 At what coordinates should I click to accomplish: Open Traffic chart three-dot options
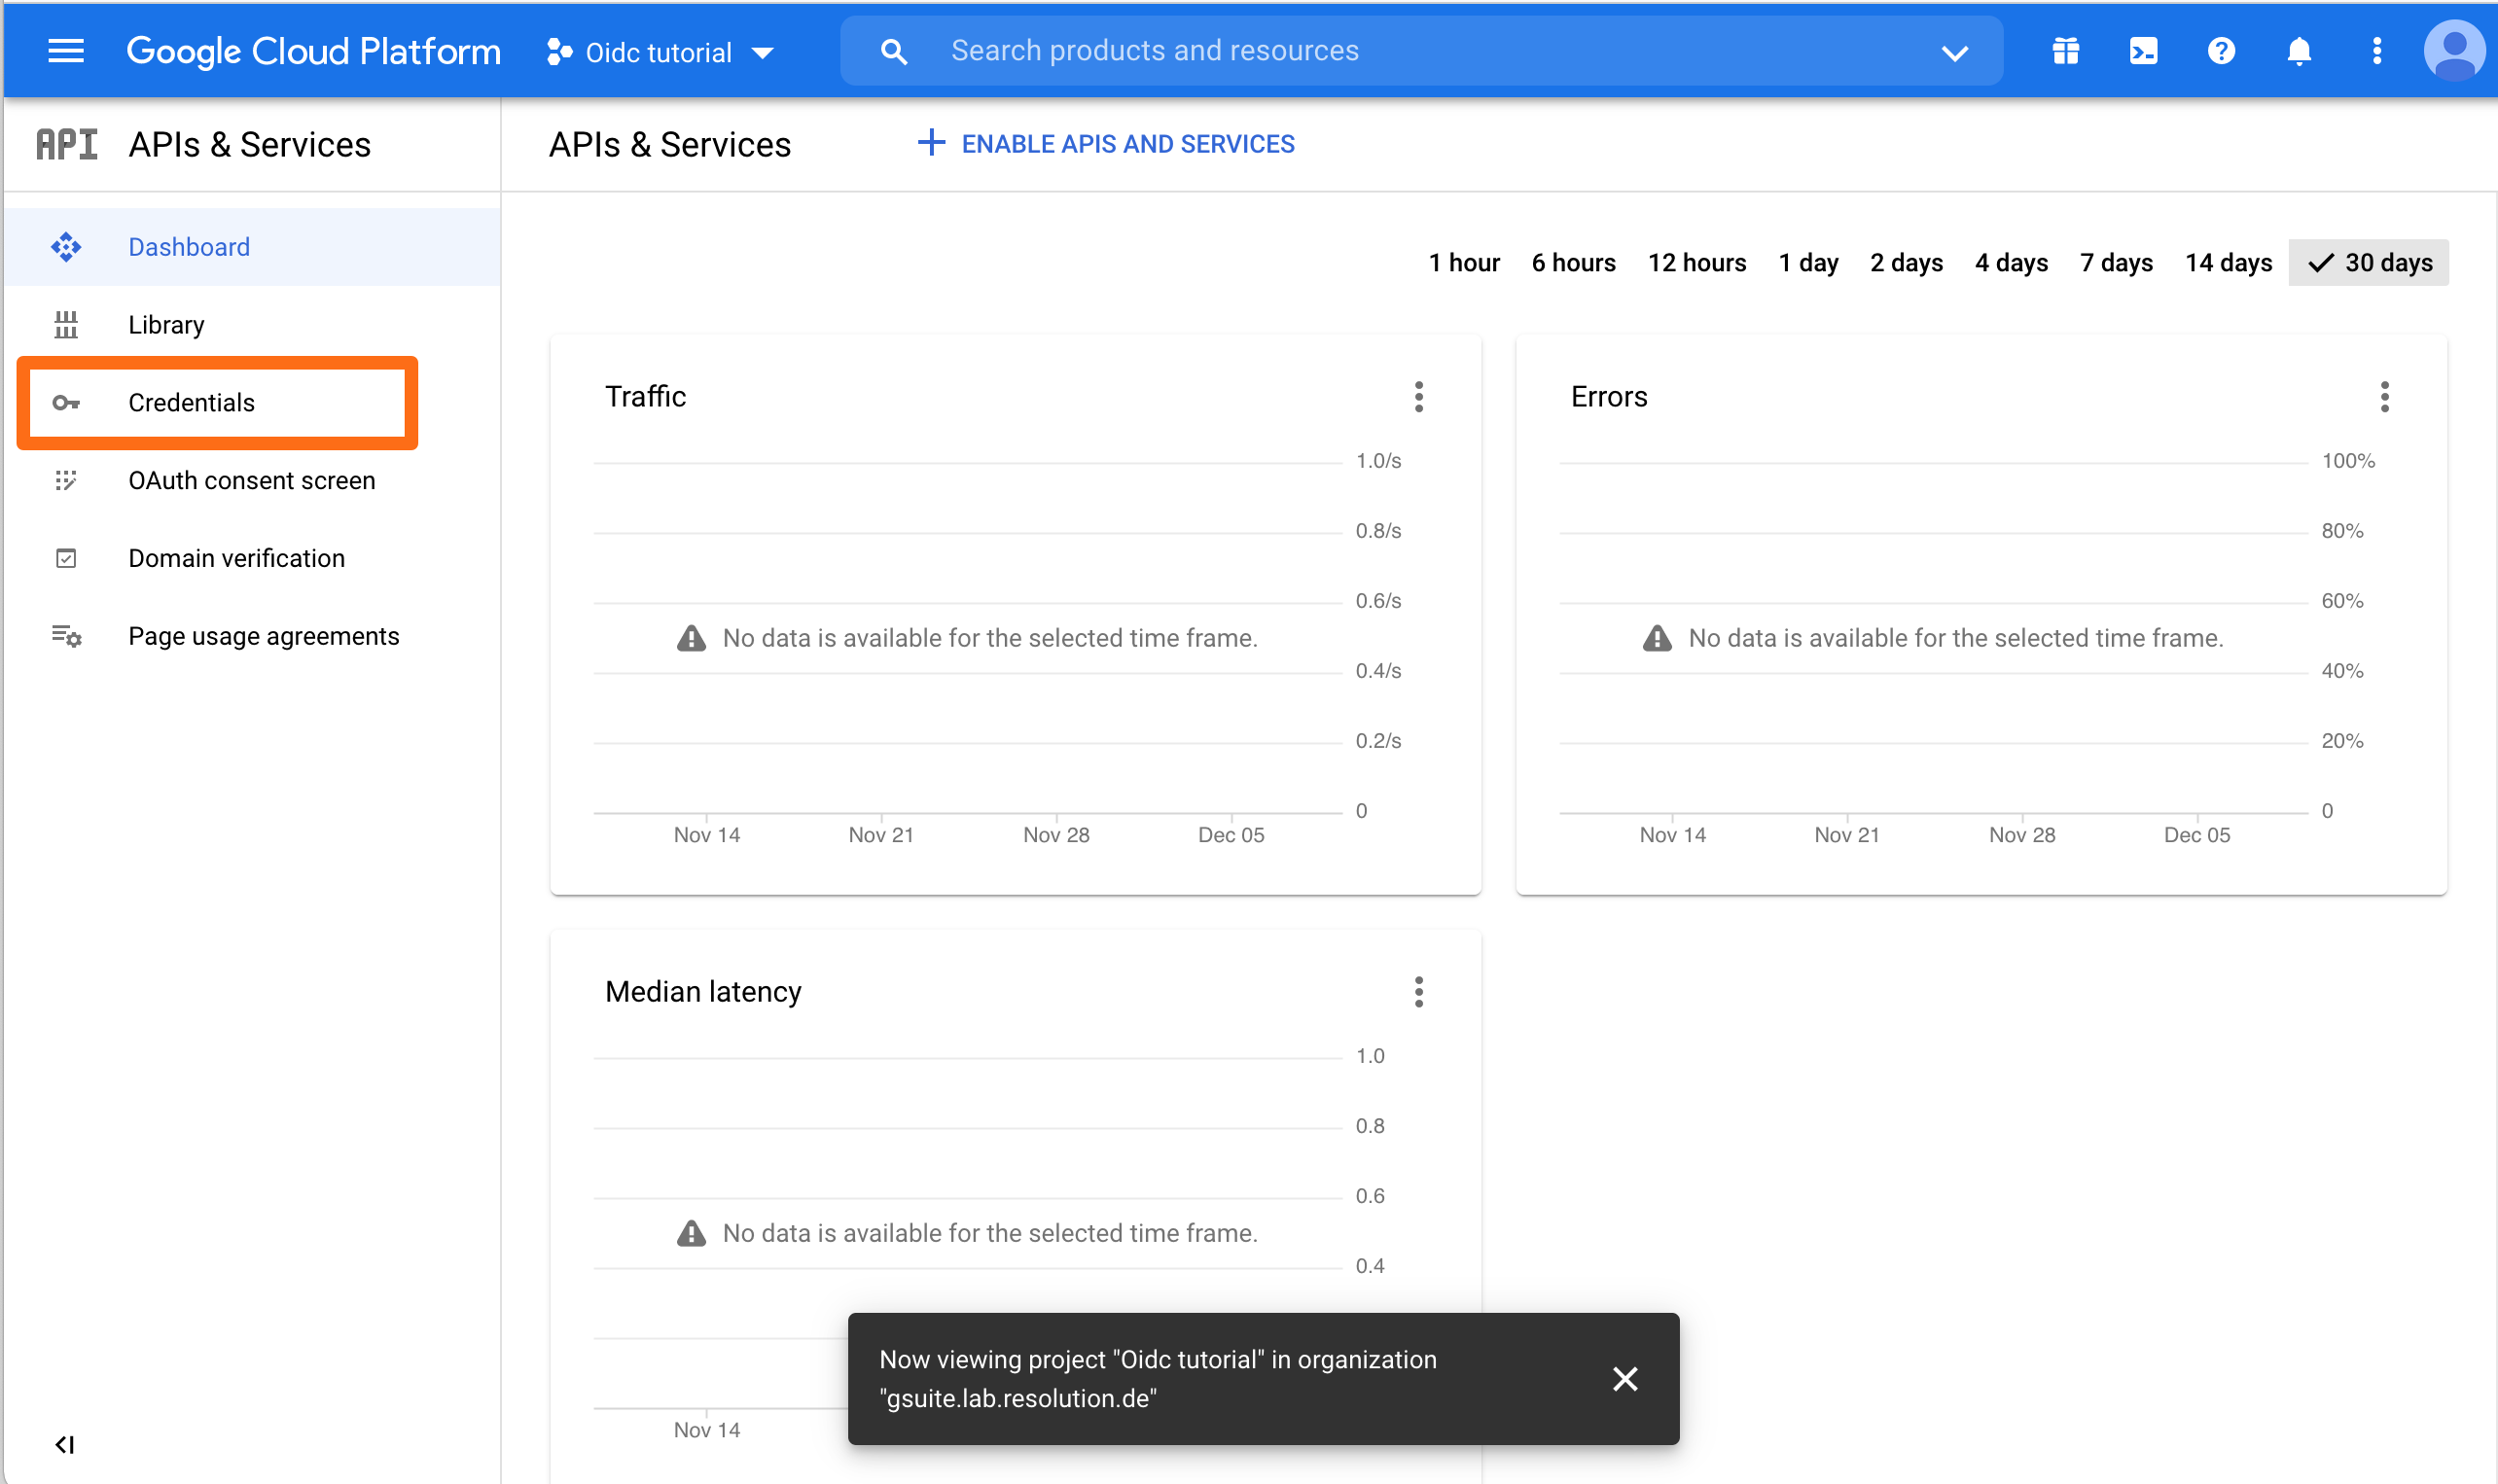click(1418, 397)
